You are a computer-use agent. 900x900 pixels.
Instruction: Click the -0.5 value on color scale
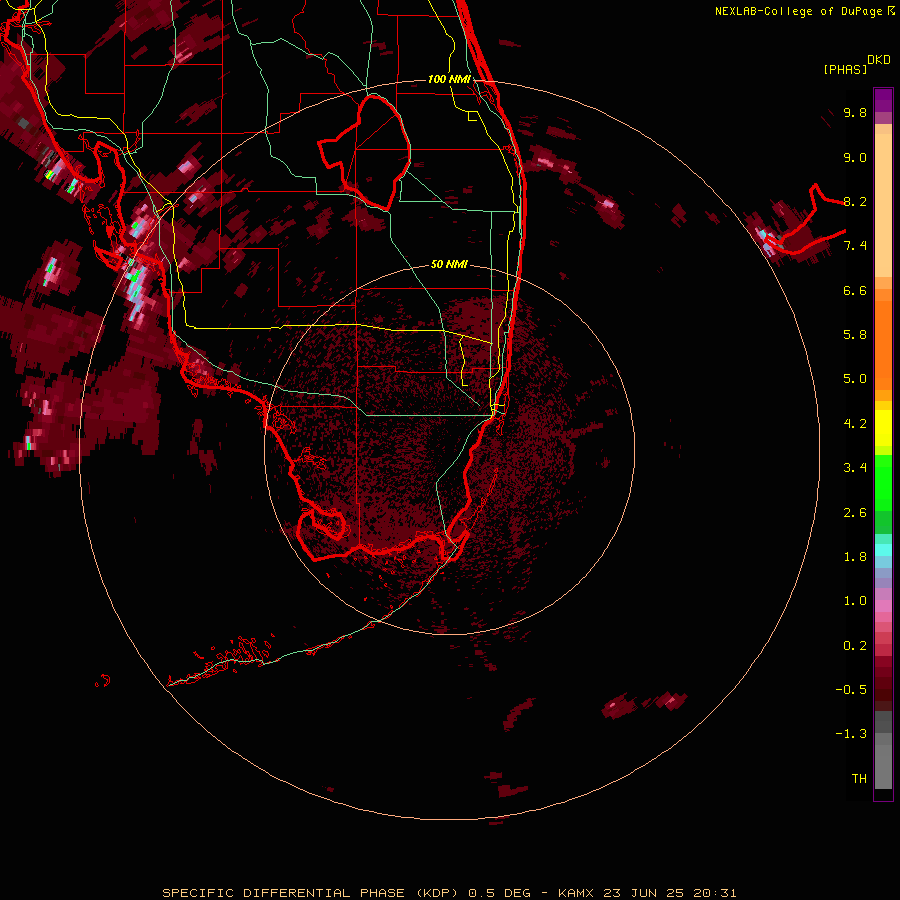point(851,690)
